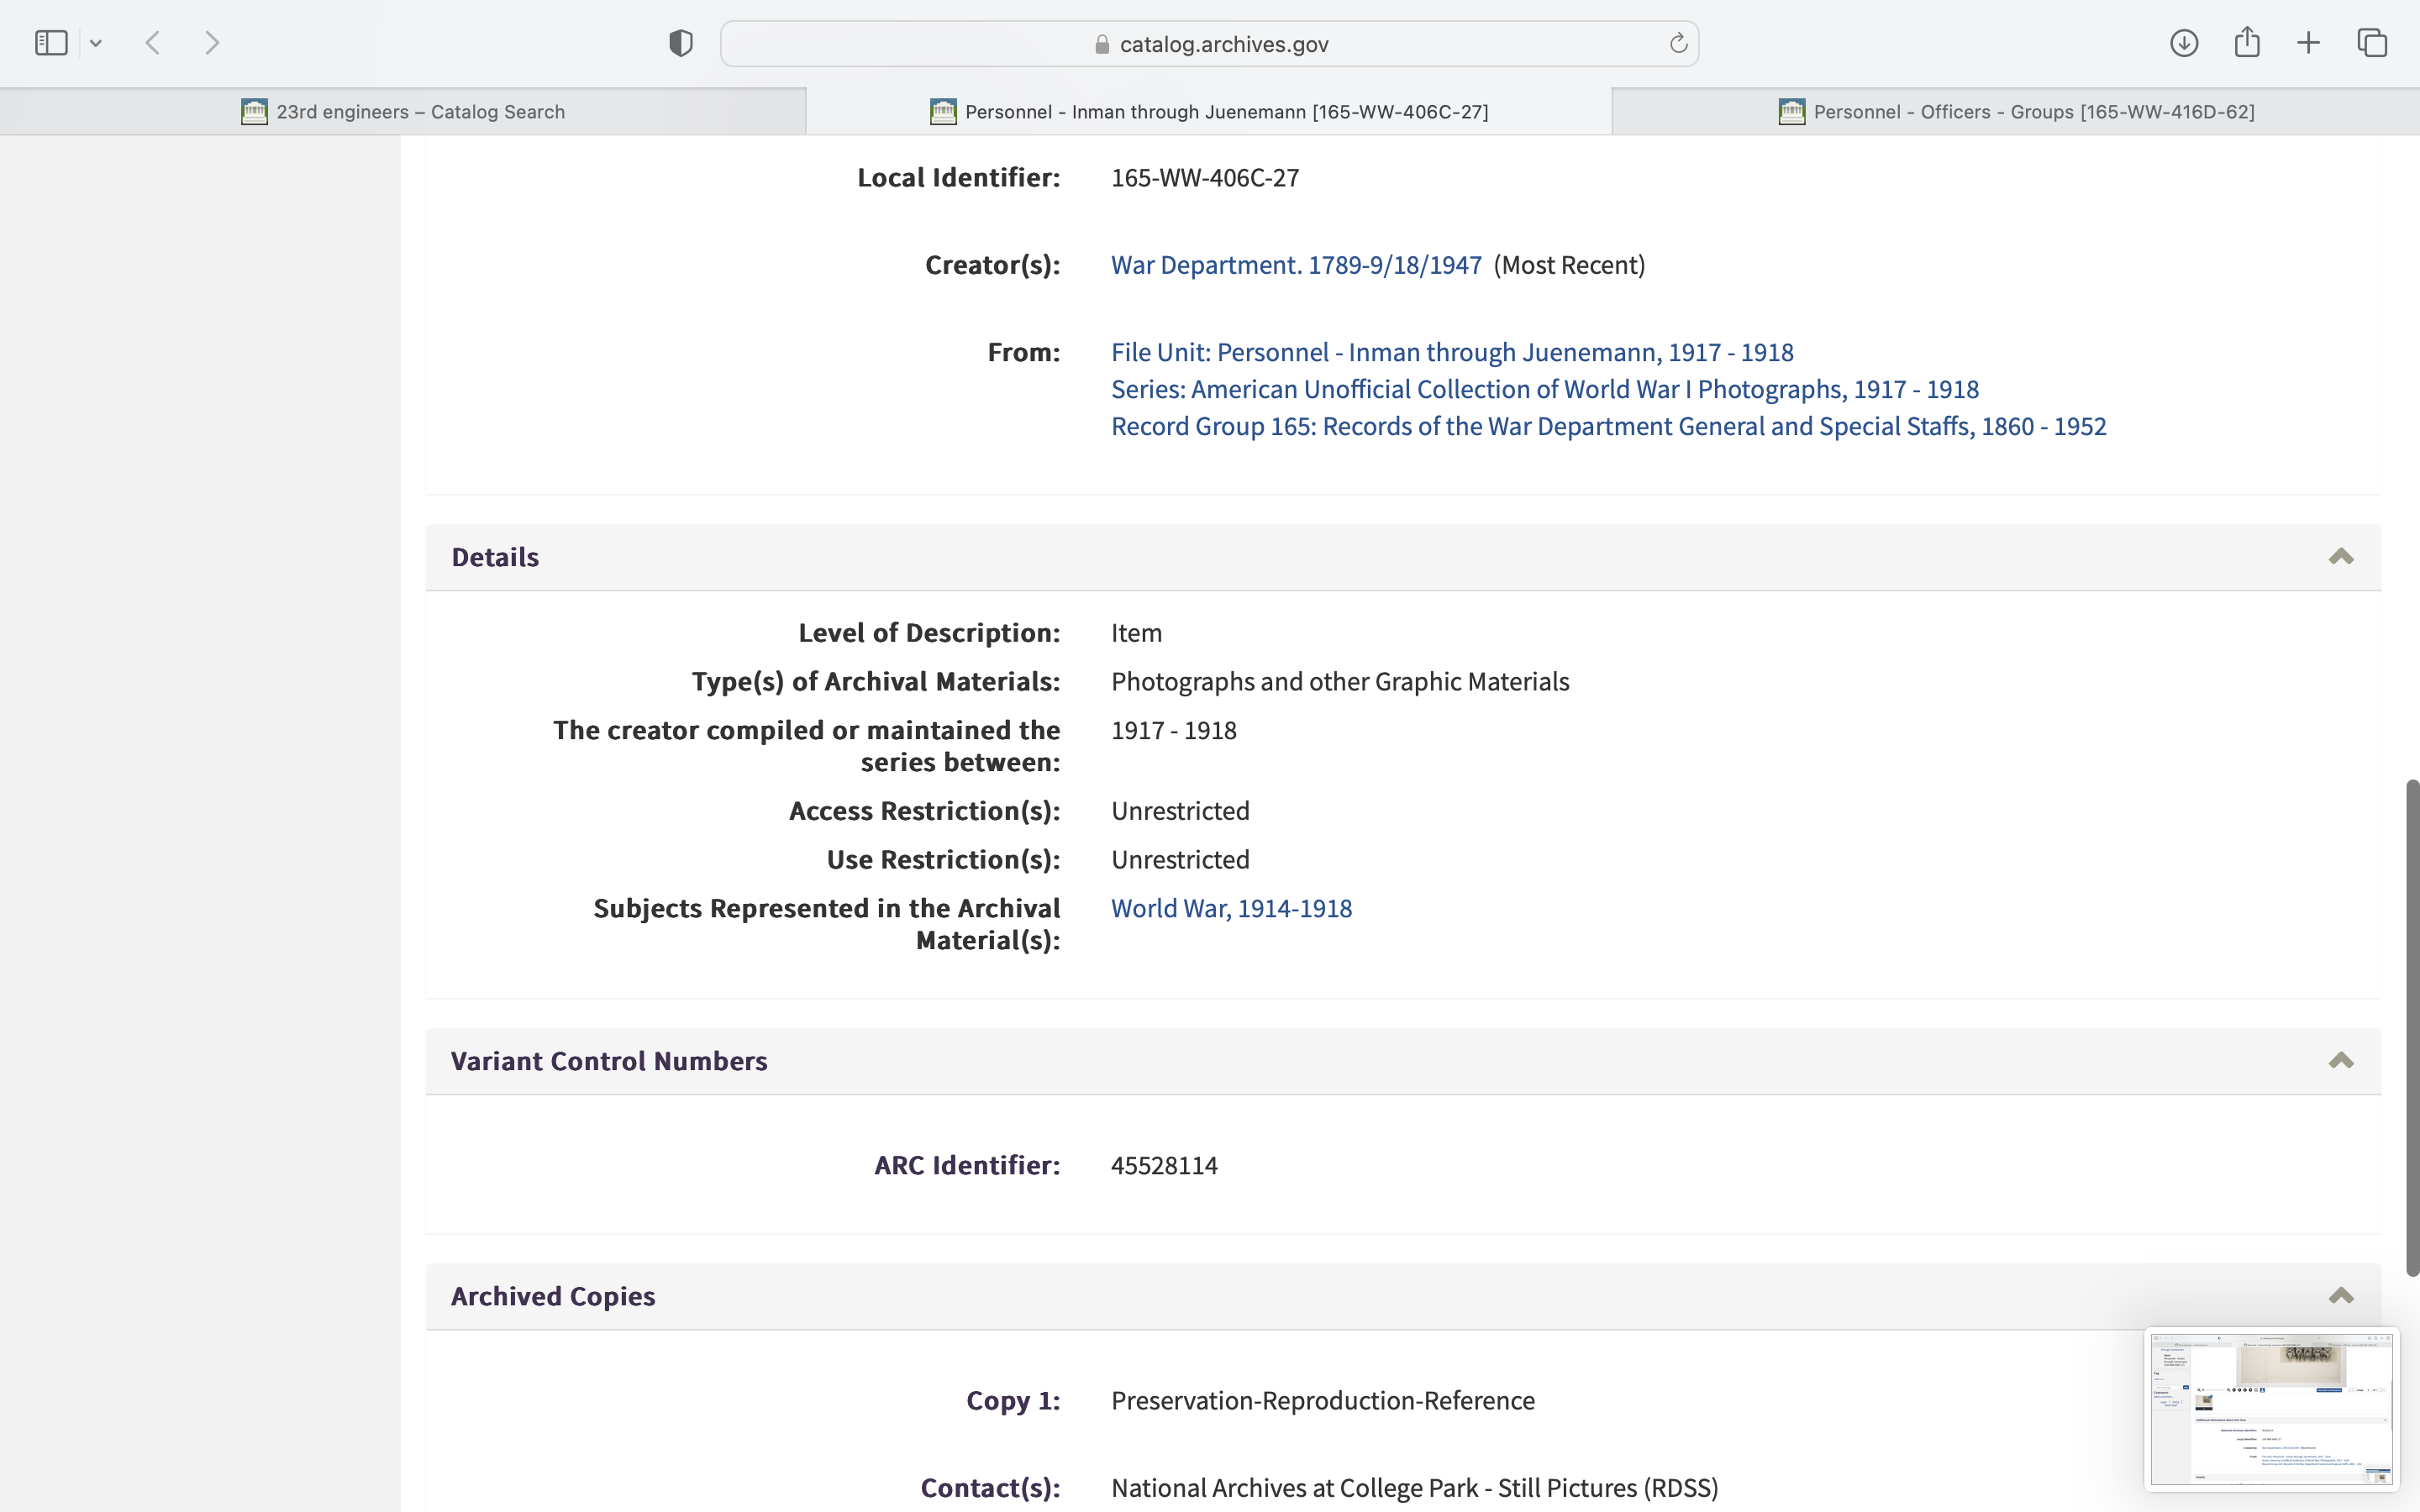Screen dimensions: 2420x1512
Task: Collapse the Variant Control Numbers section
Action: (x=2341, y=1061)
